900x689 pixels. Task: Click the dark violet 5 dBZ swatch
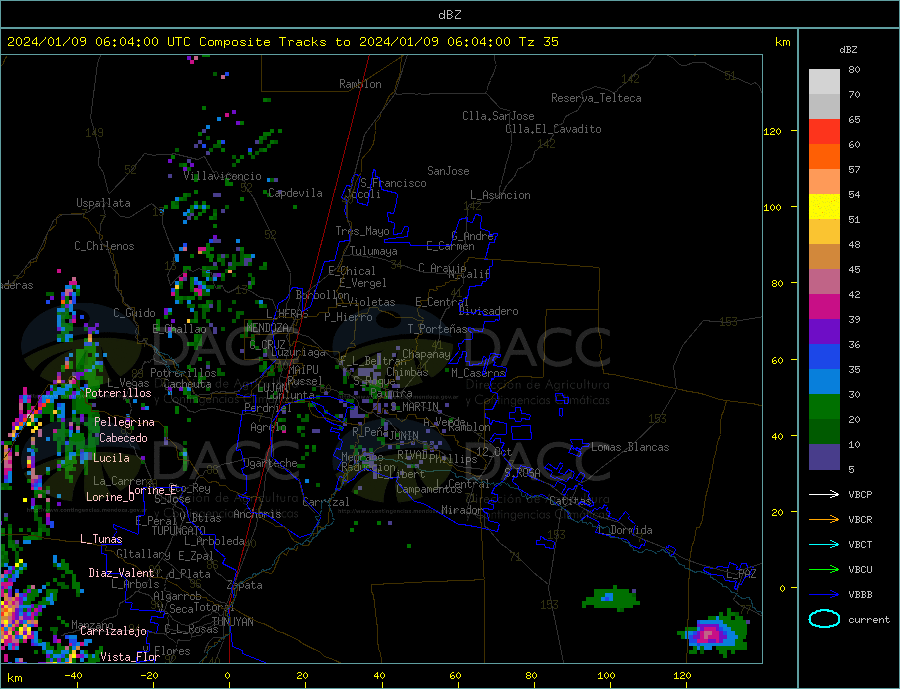tap(824, 456)
